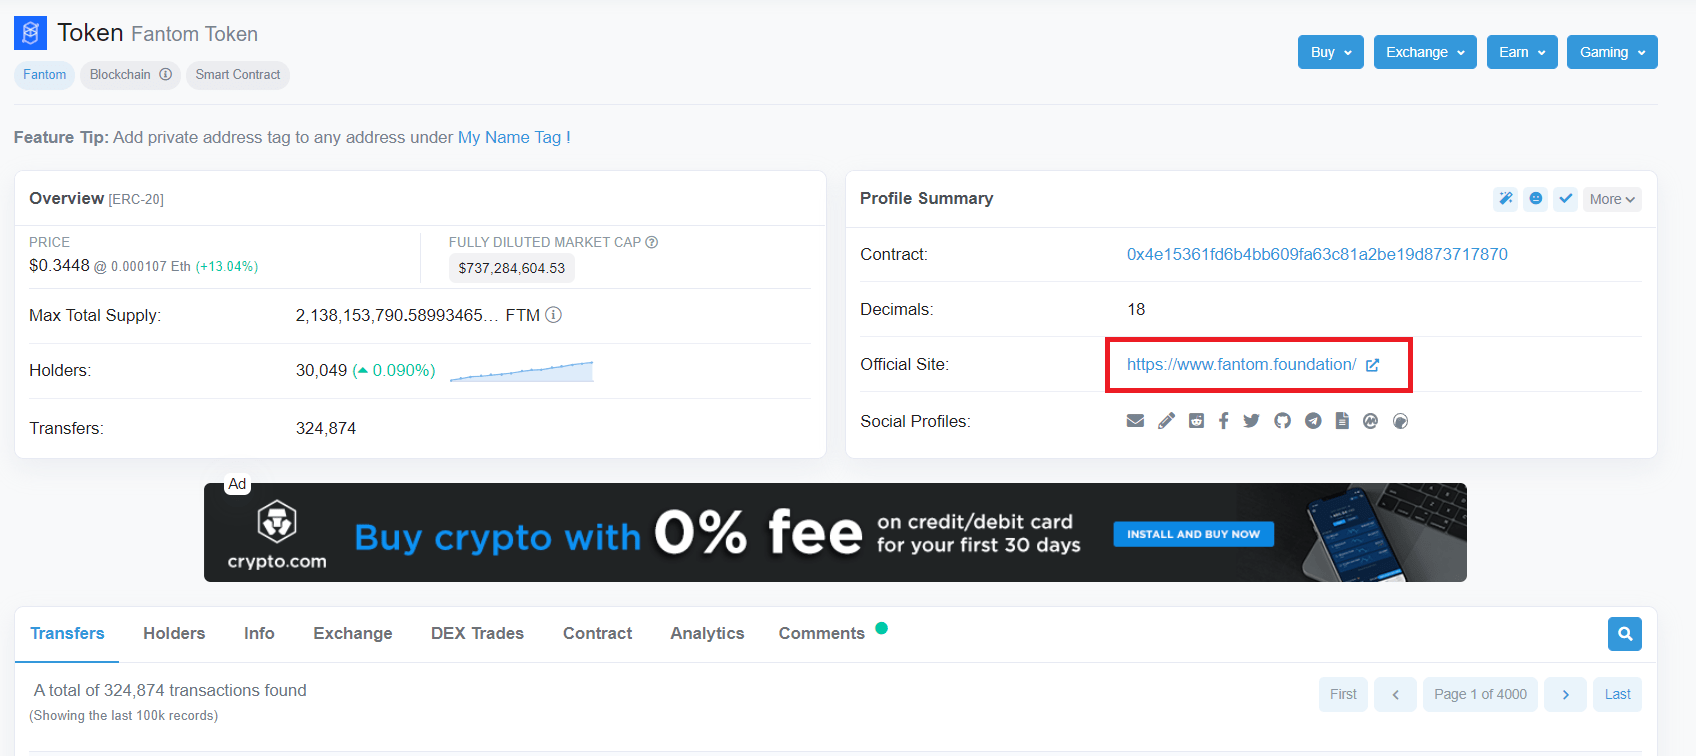Viewport: 1696px width, 756px height.
Task: Click the info icon next to Blockchain
Action: [x=165, y=74]
